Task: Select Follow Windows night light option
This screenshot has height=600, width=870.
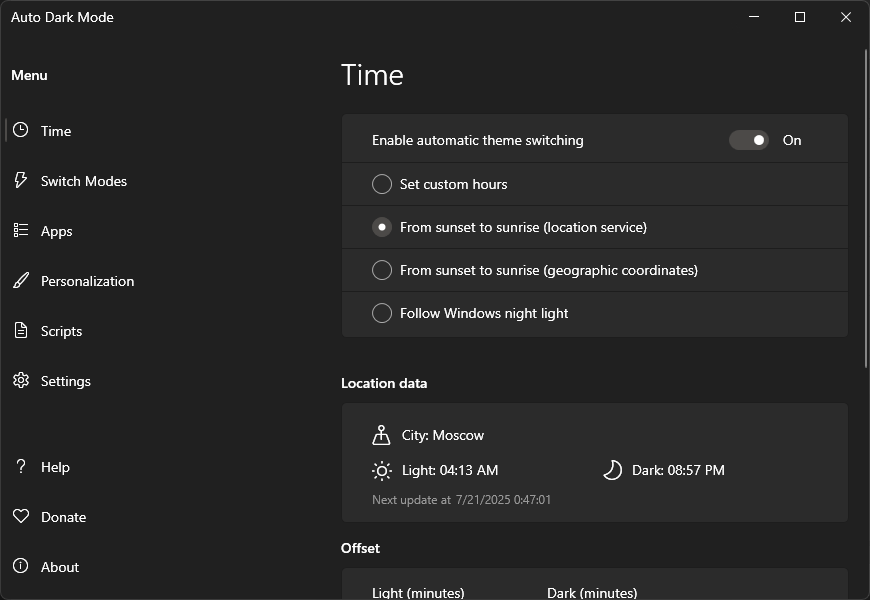Action: [x=381, y=313]
